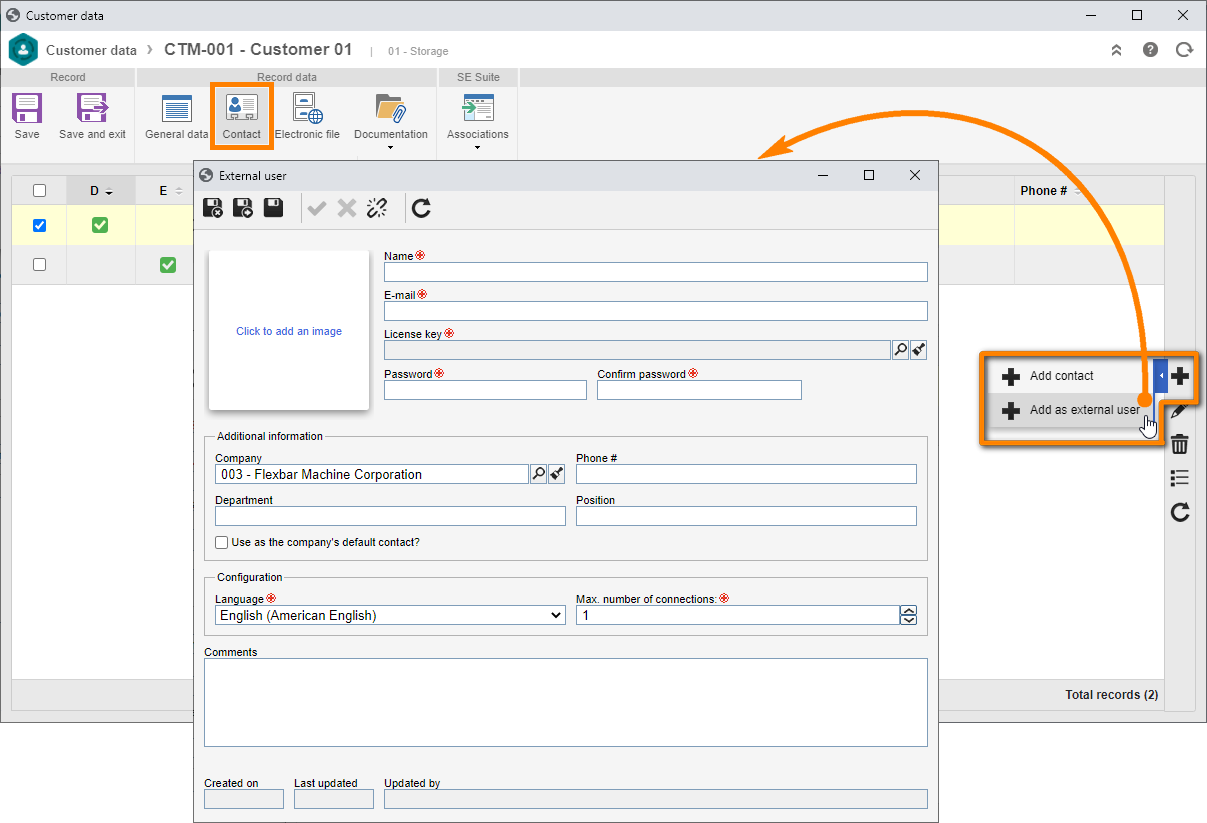This screenshot has width=1207, height=823.
Task: Focus the Password input field
Action: [485, 390]
